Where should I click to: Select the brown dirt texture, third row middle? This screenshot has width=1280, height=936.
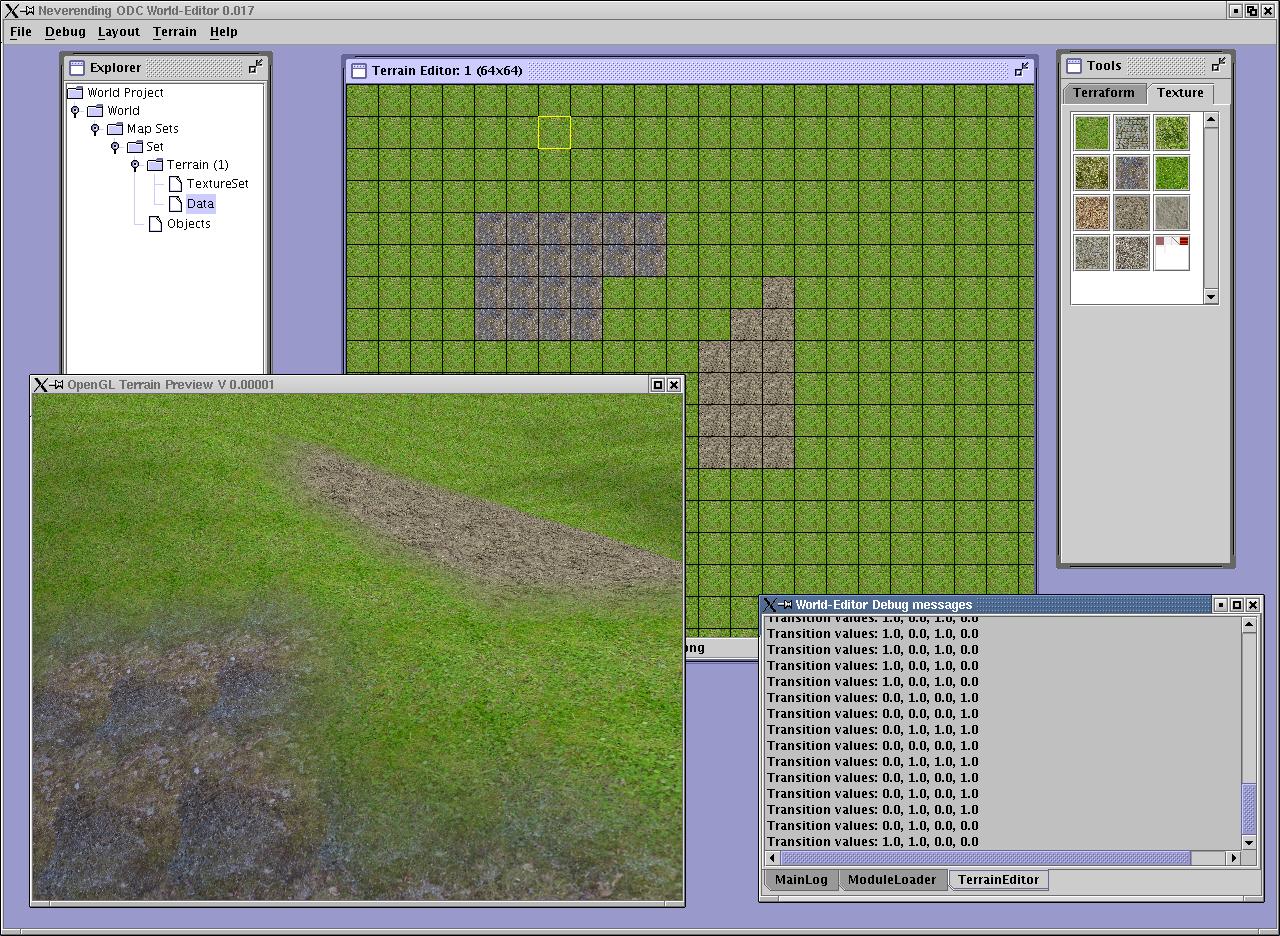coord(1132,212)
